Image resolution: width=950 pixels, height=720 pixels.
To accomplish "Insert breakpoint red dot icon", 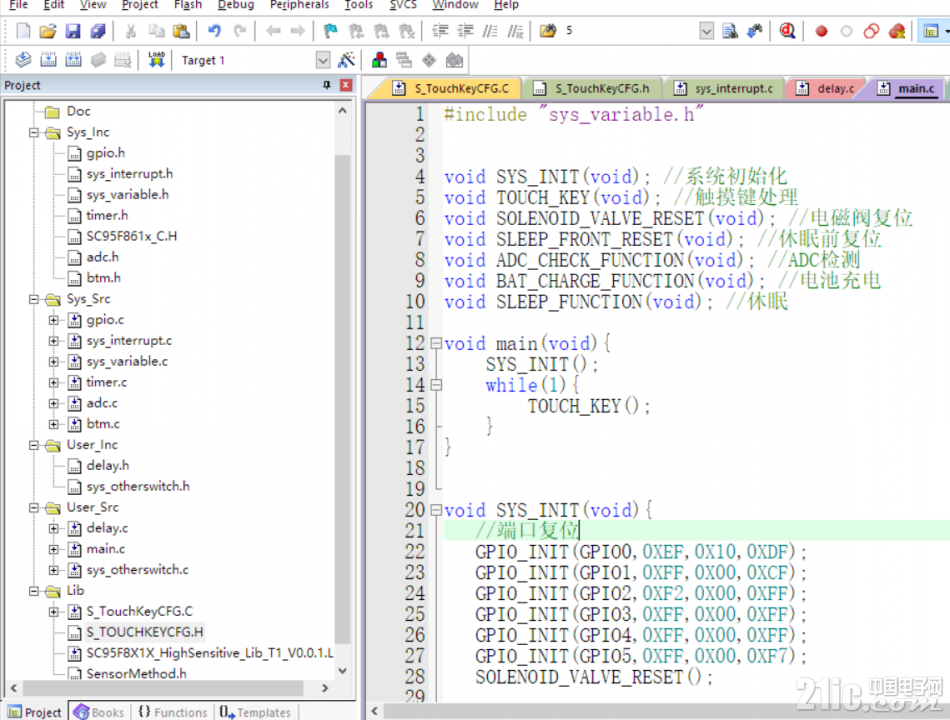I will (822, 31).
